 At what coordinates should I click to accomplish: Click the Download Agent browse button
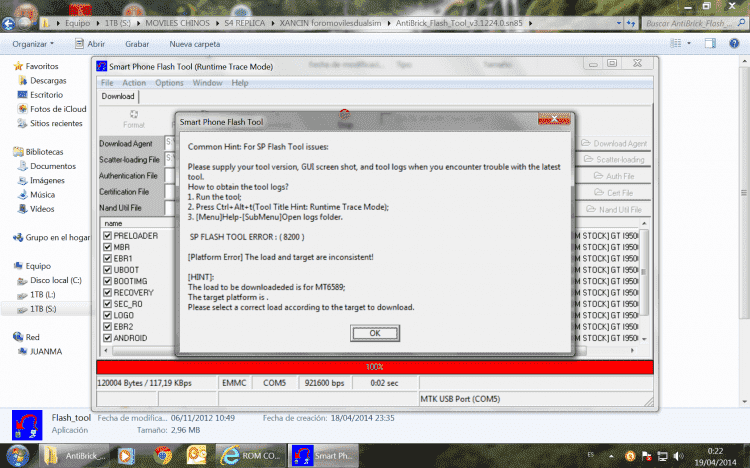pyautogui.click(x=614, y=143)
